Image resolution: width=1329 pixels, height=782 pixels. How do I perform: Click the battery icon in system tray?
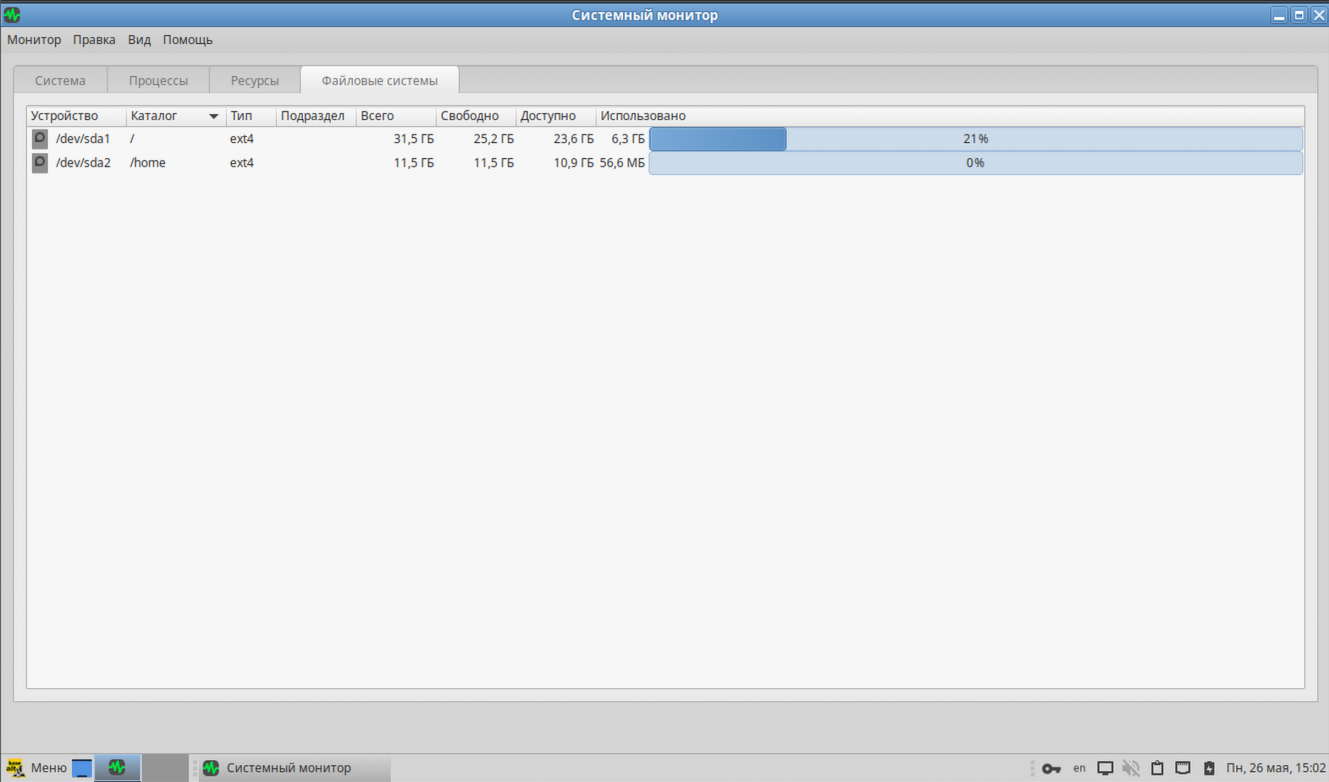pos(1209,768)
